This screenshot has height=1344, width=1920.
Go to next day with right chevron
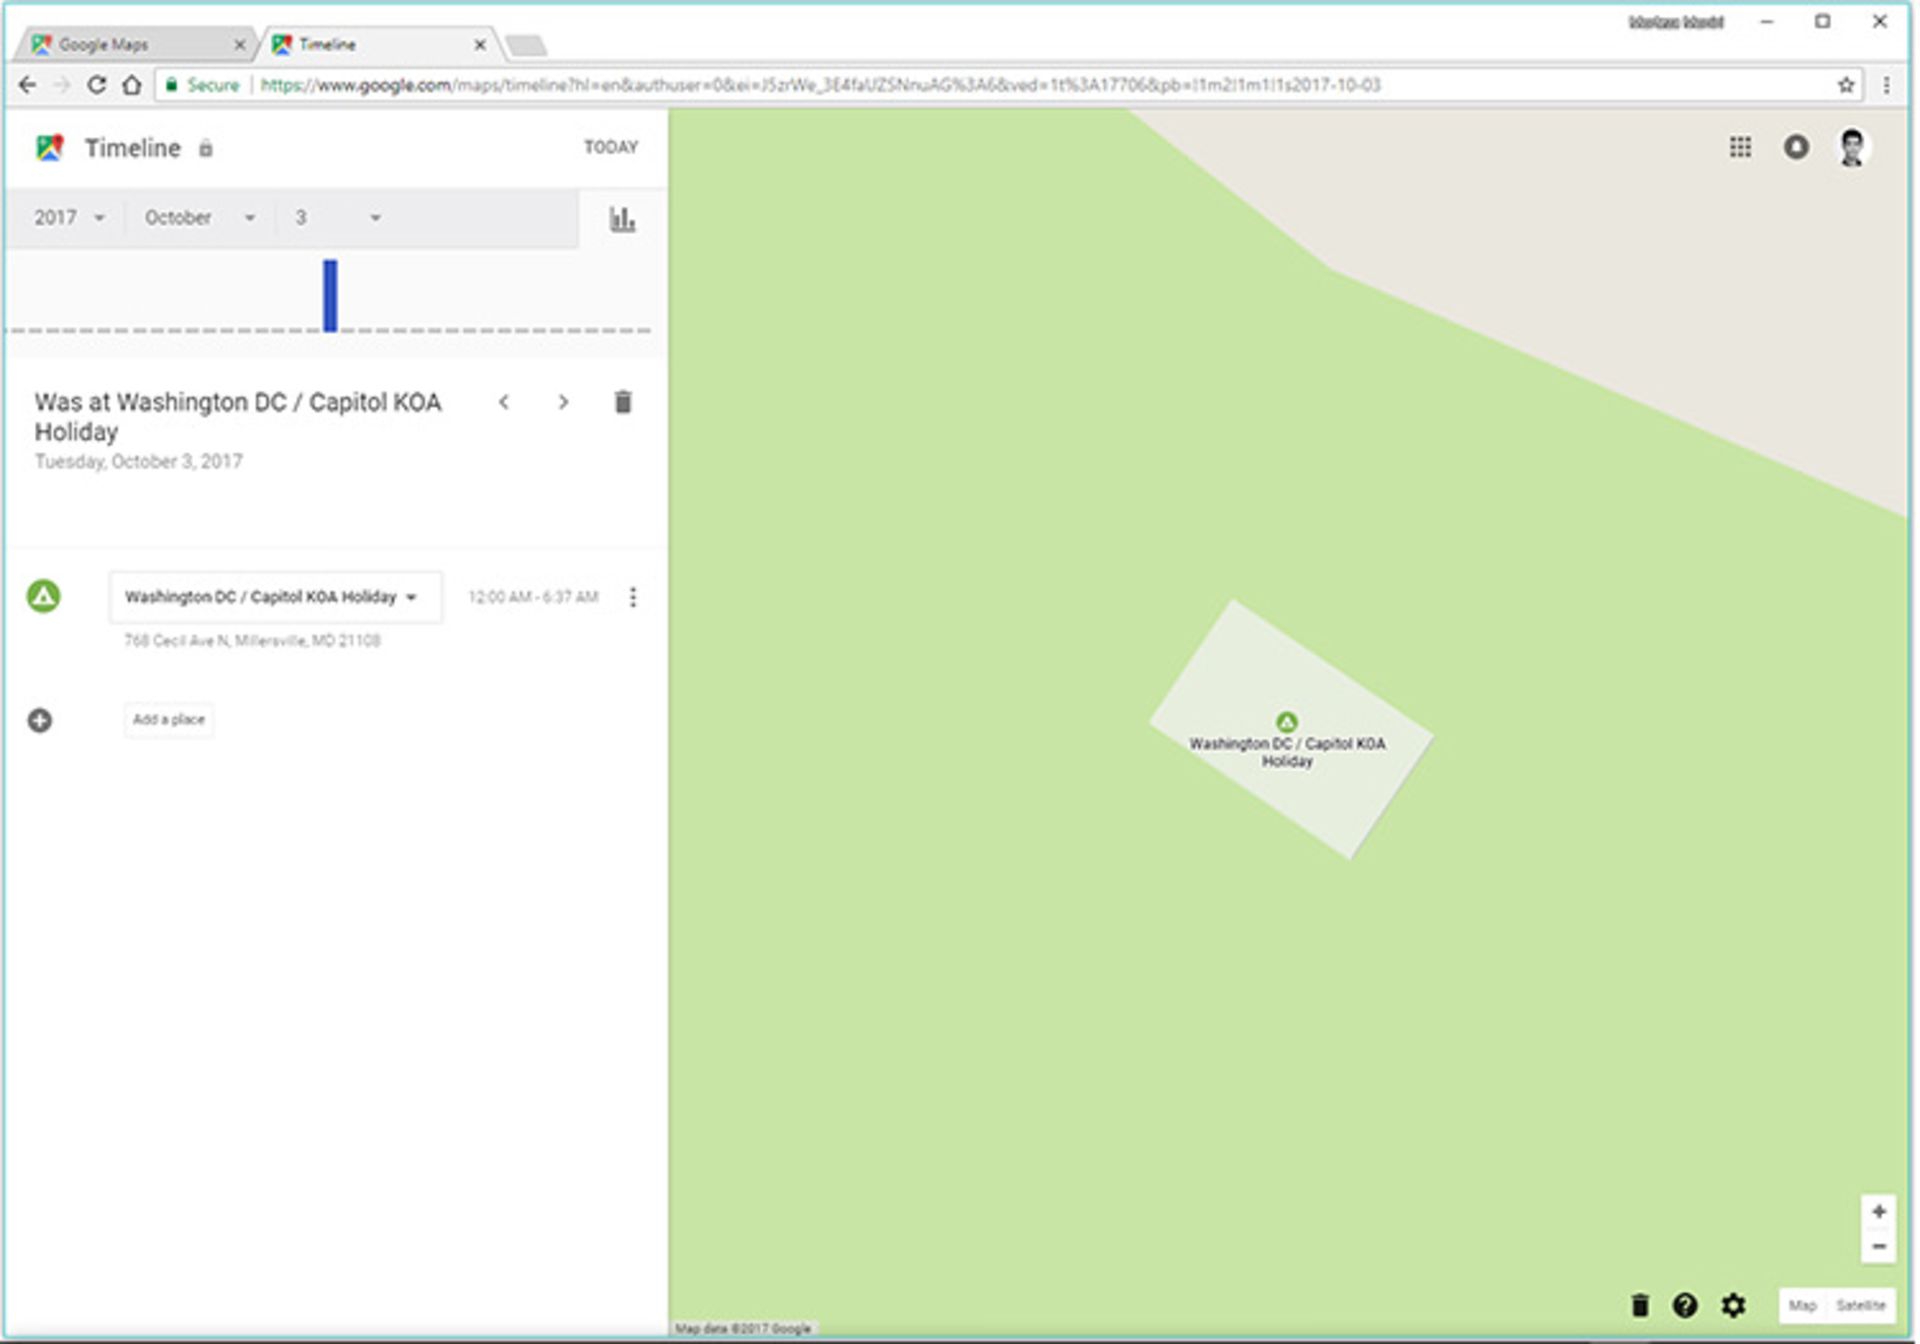coord(563,402)
